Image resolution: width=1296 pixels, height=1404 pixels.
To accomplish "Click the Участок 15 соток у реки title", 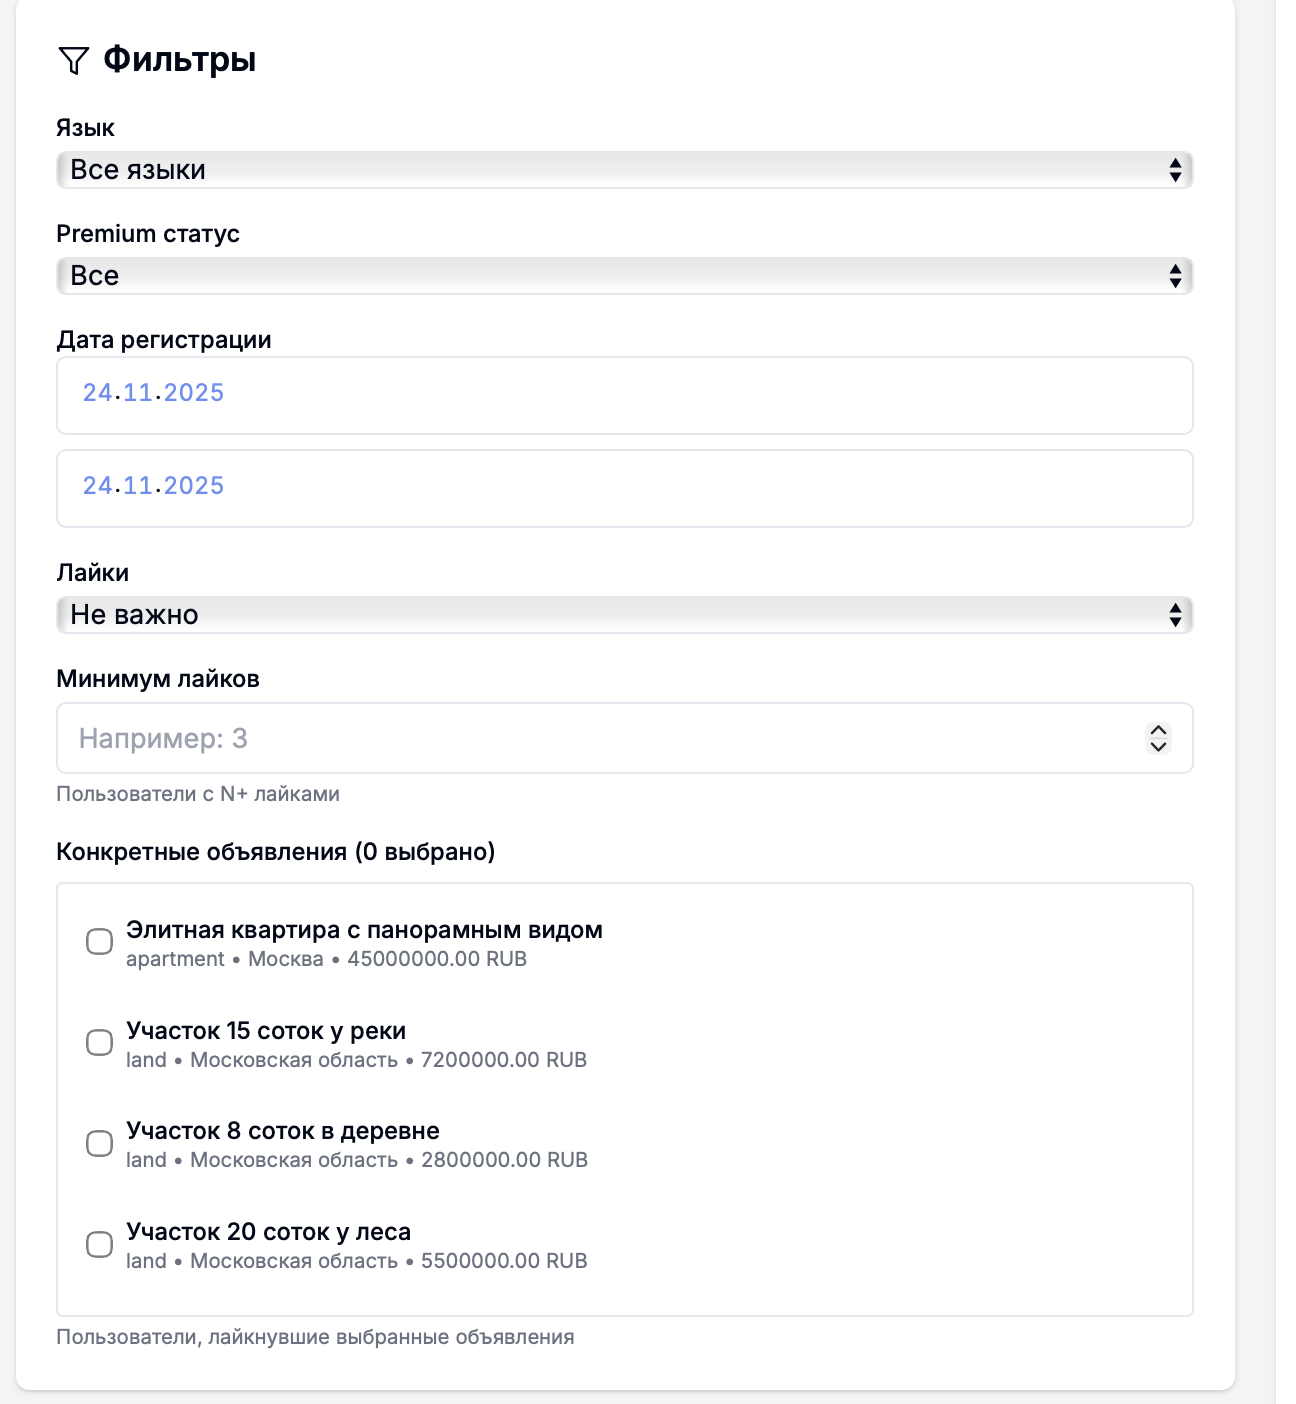I will [266, 1031].
